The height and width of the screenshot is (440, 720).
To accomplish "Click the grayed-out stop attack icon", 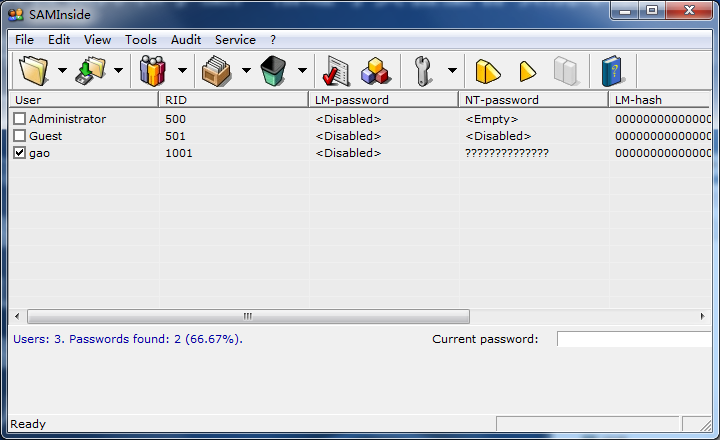I will (566, 71).
